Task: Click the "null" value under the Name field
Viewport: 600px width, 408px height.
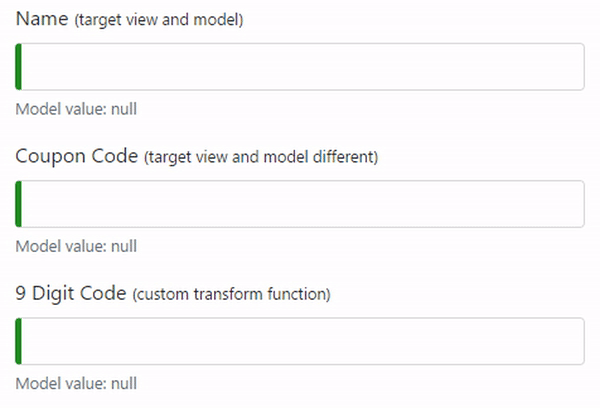Action: pyautogui.click(x=123, y=109)
